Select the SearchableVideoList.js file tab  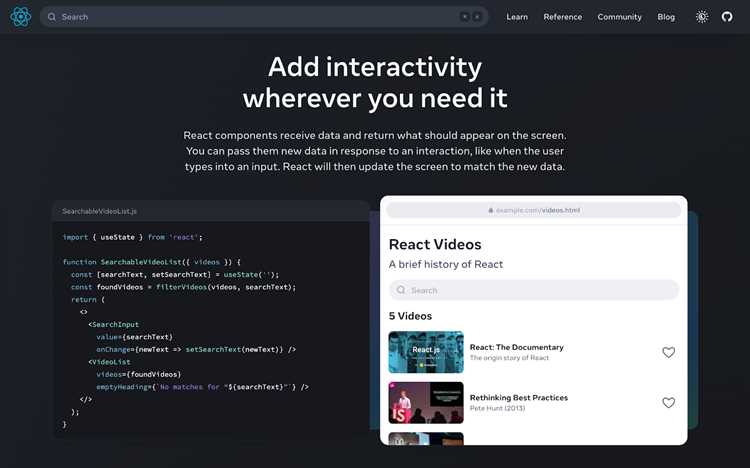point(99,211)
